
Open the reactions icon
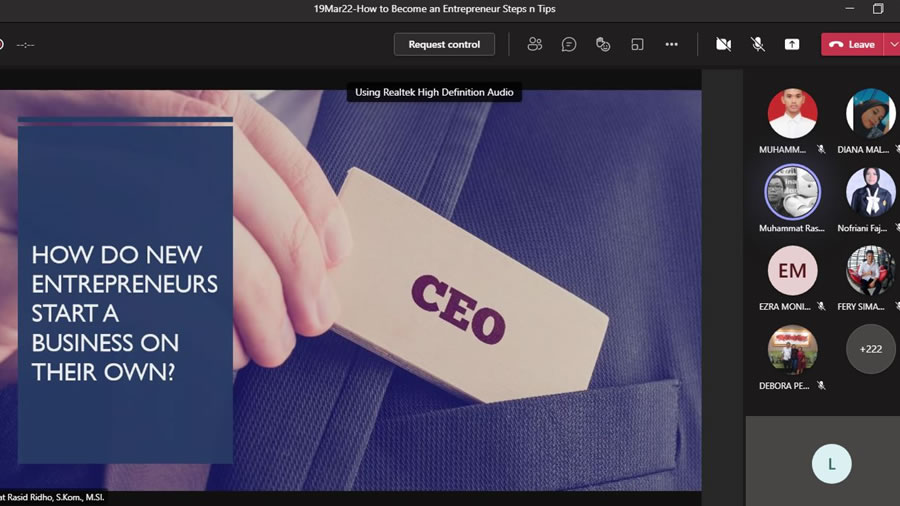pyautogui.click(x=603, y=44)
